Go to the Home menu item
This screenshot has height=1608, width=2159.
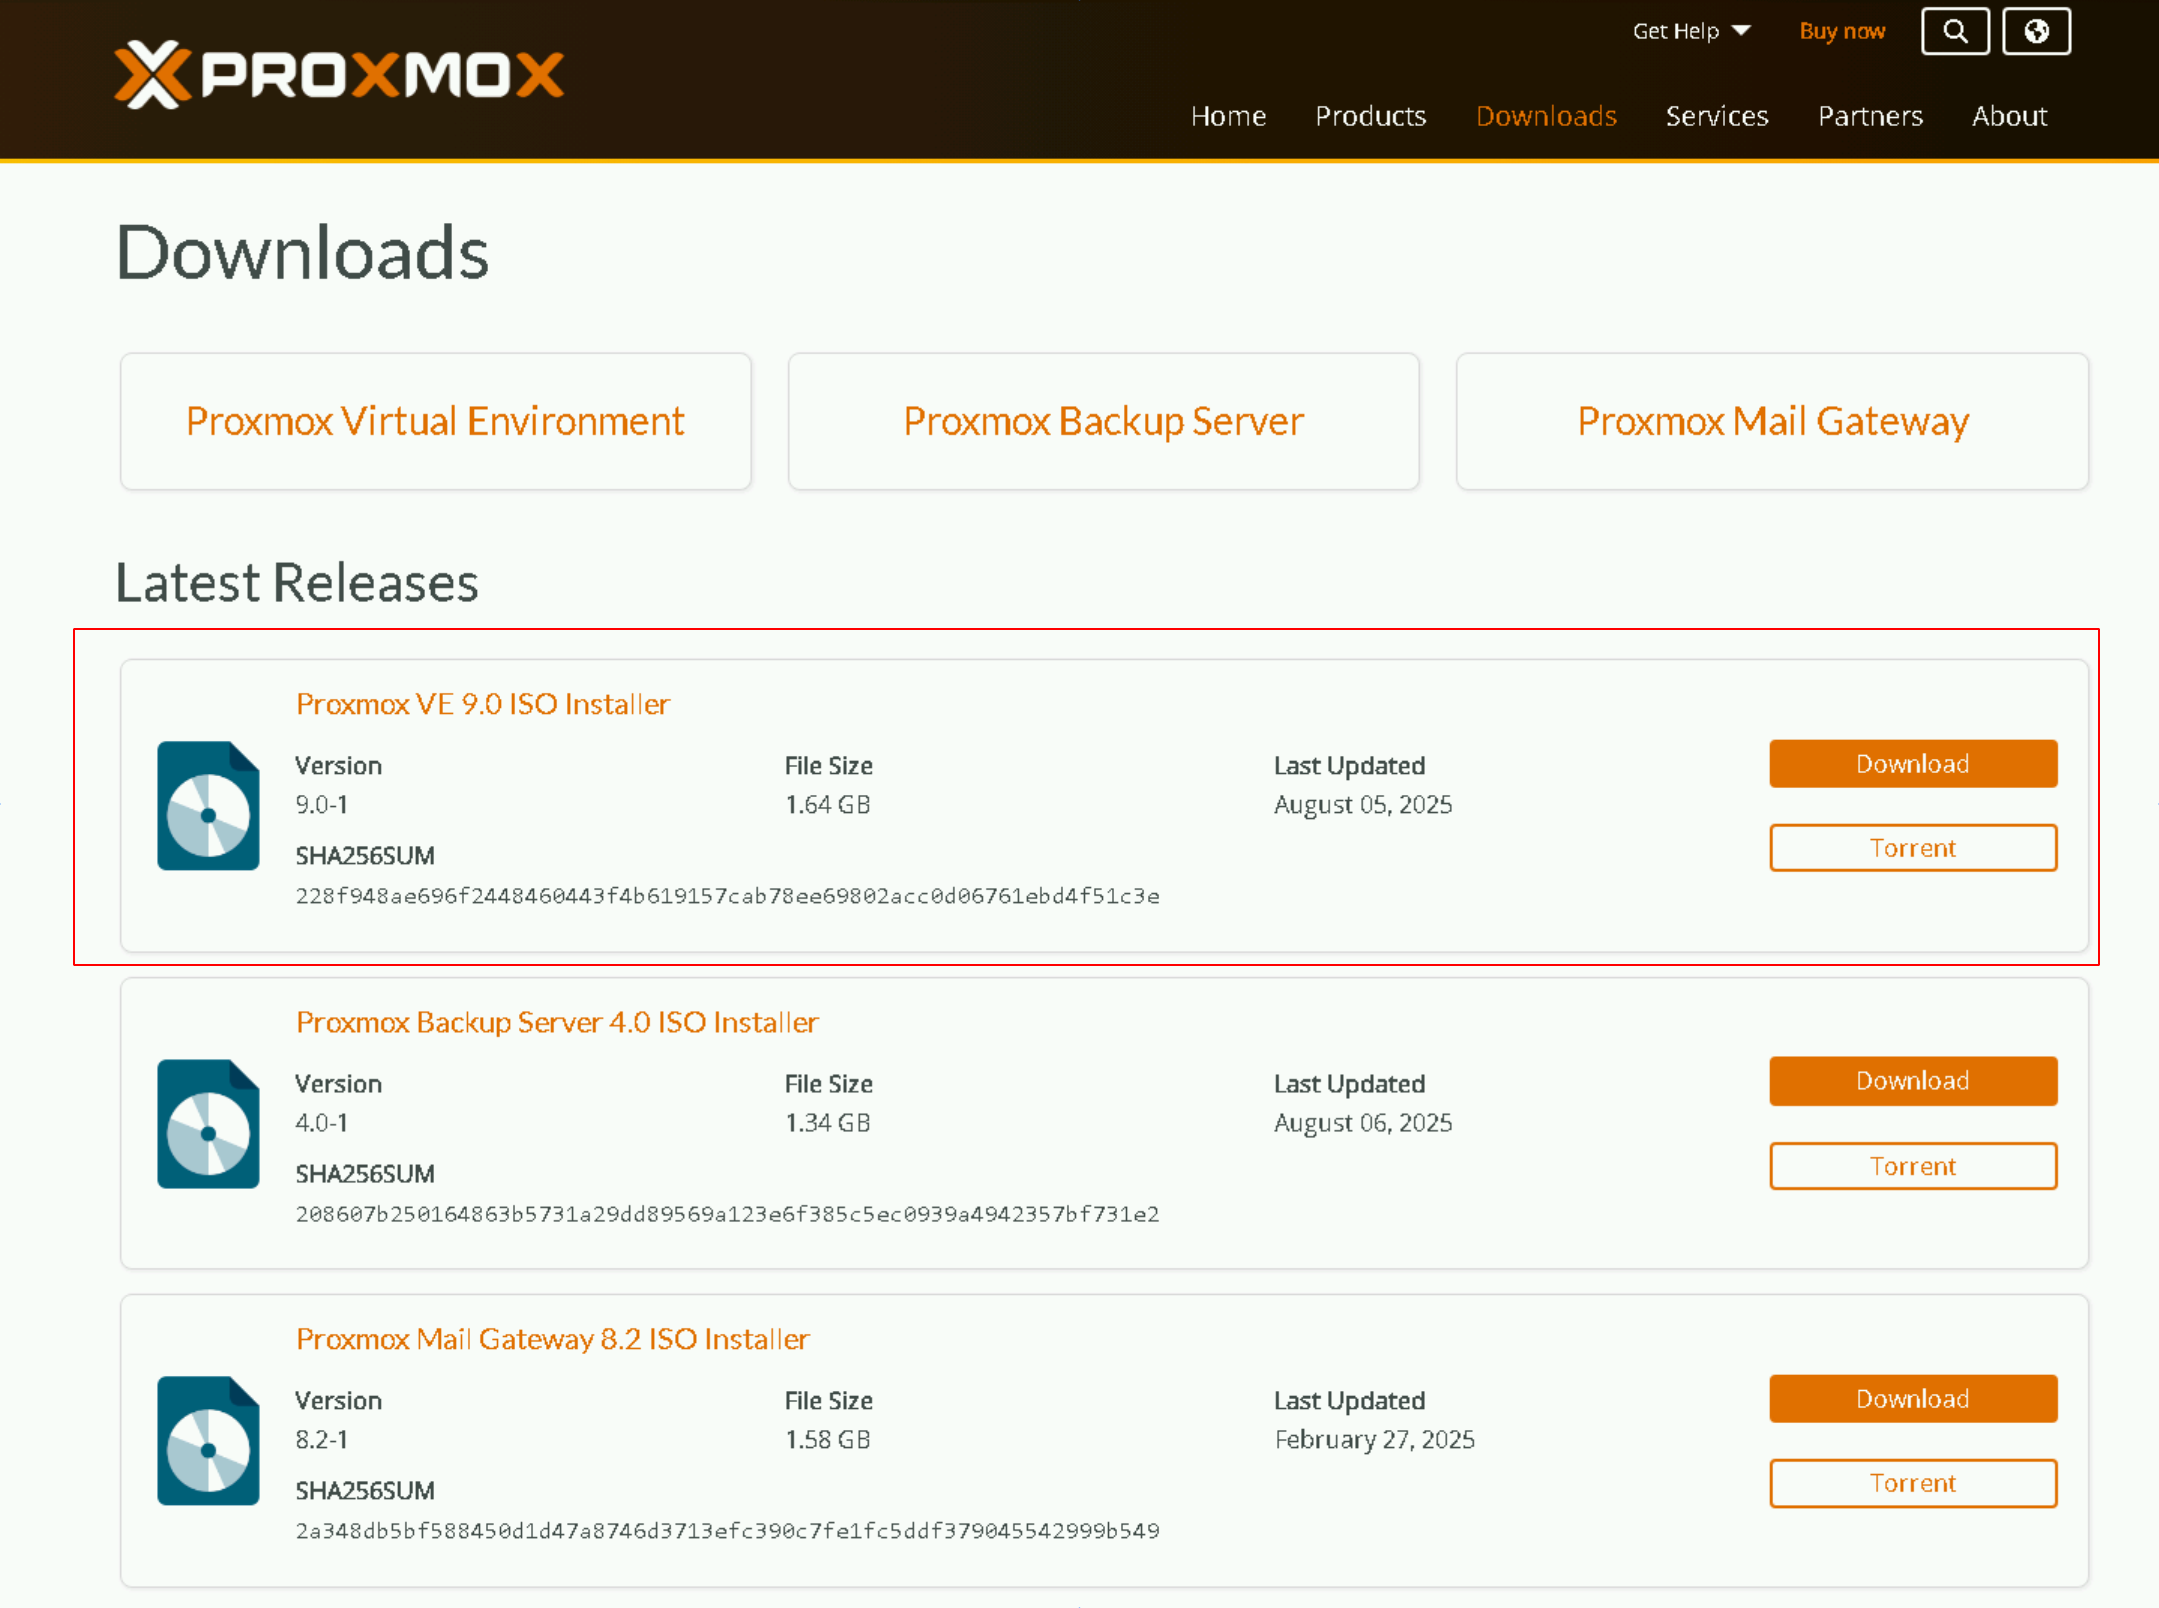1228,116
